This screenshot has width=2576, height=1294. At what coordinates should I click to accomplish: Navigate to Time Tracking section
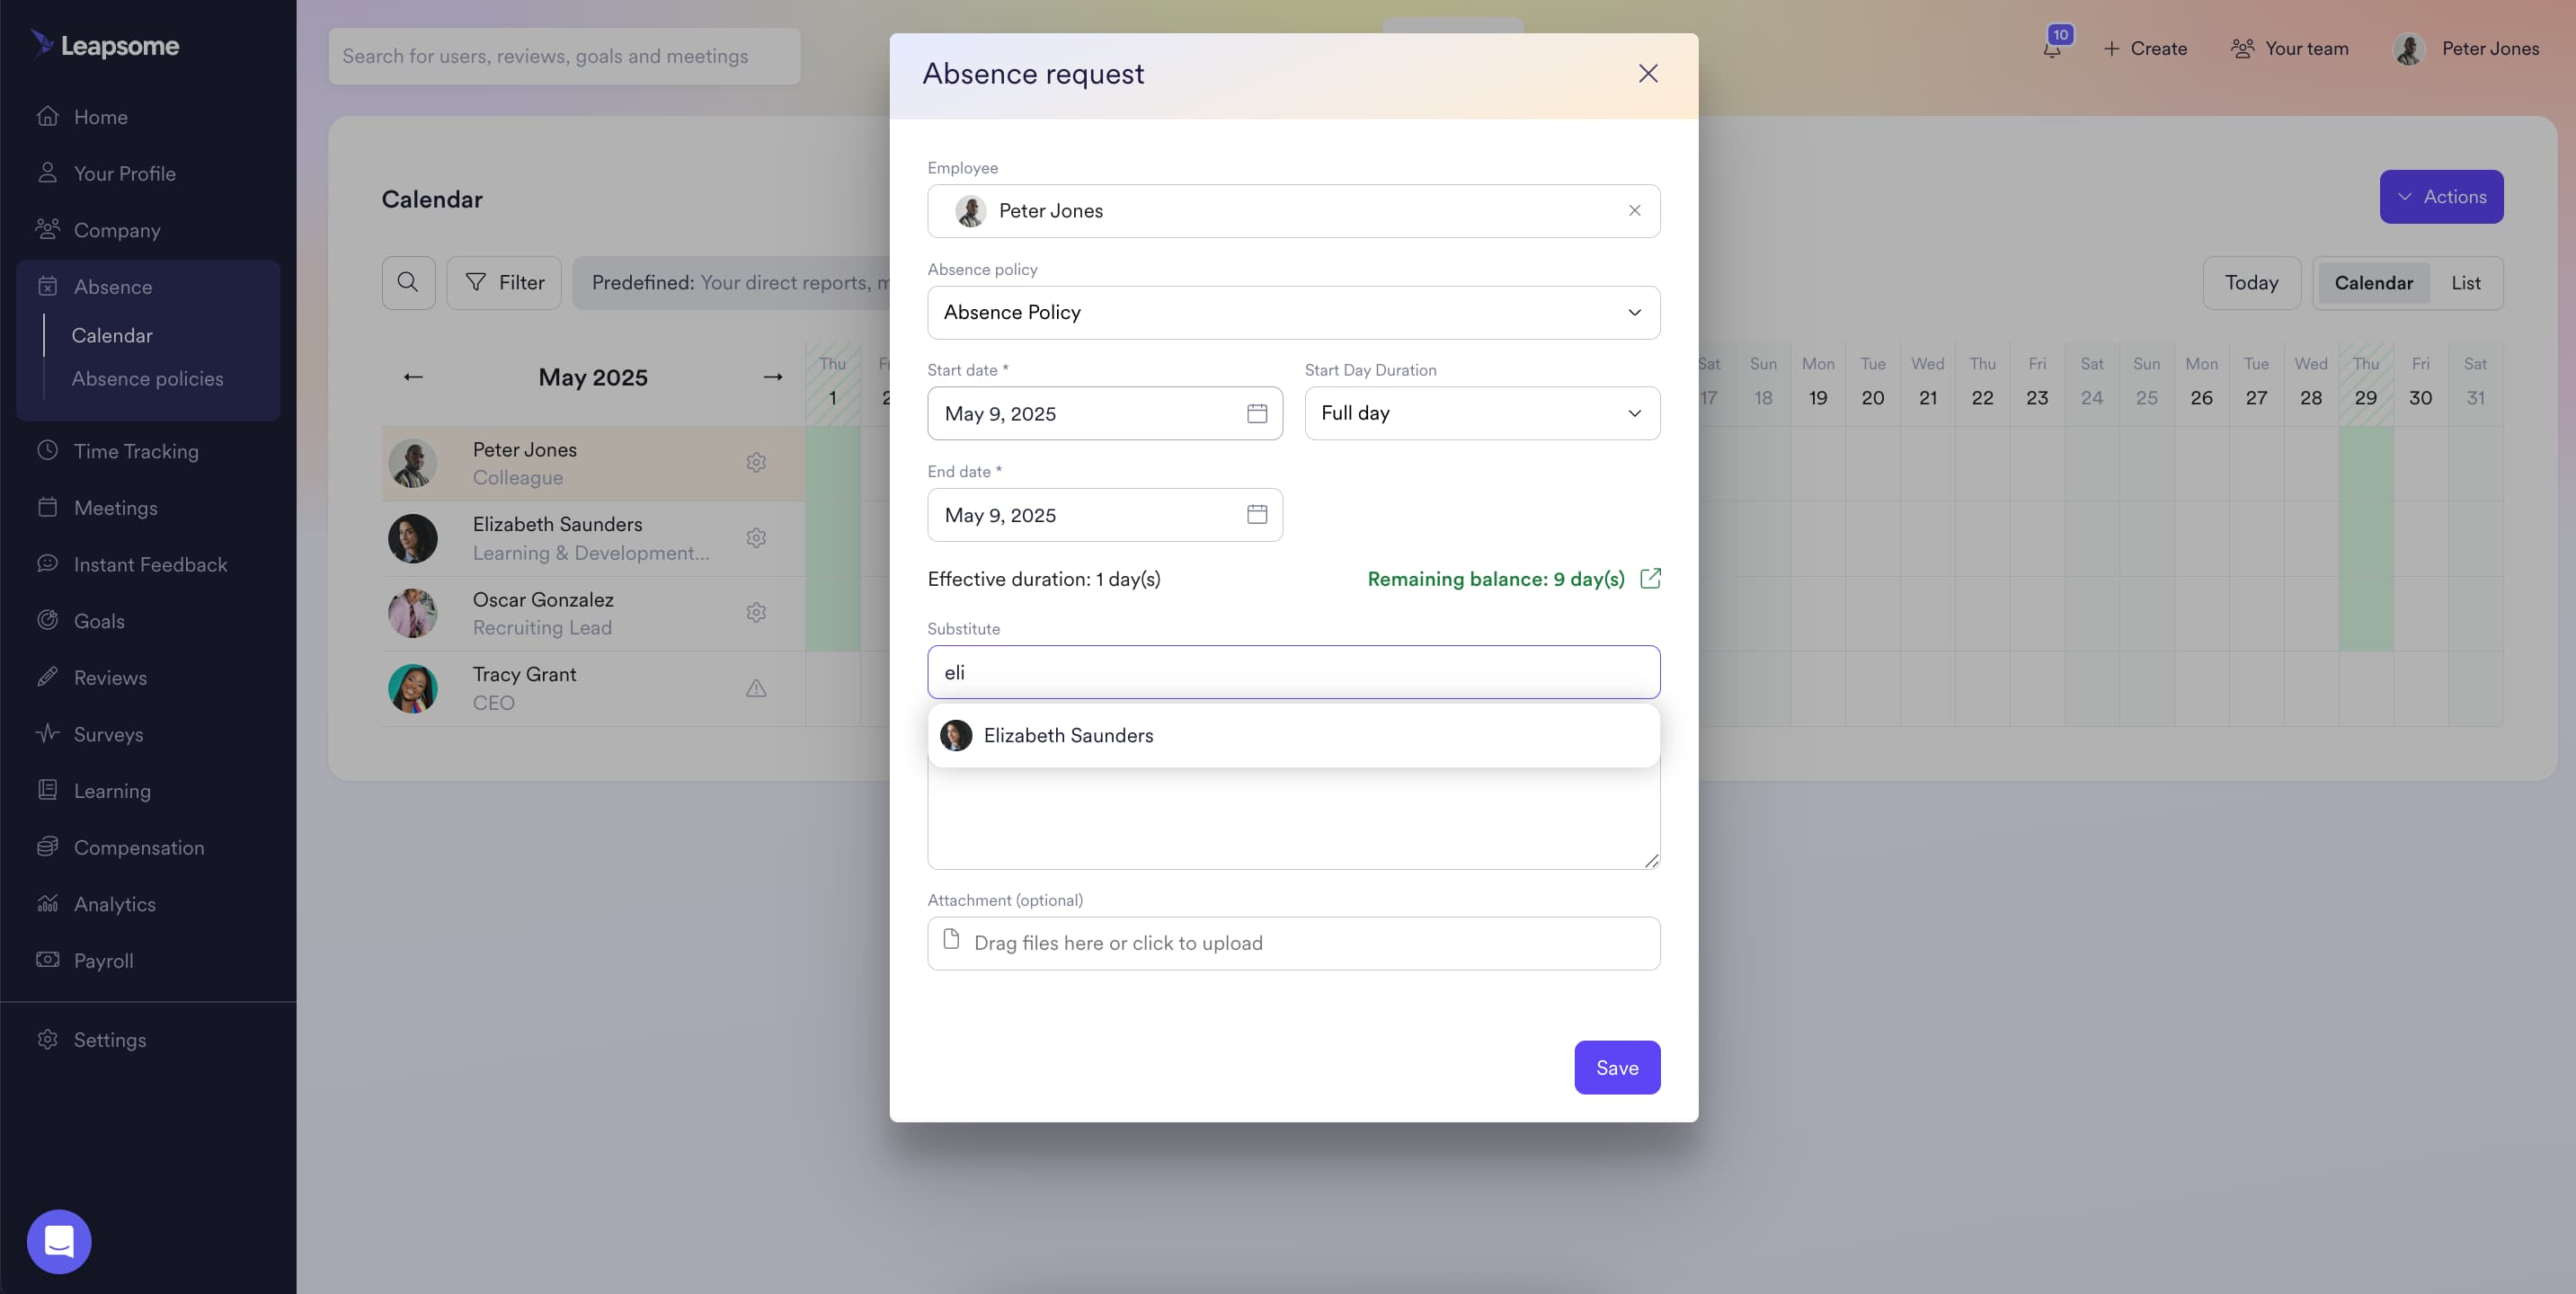click(x=136, y=451)
